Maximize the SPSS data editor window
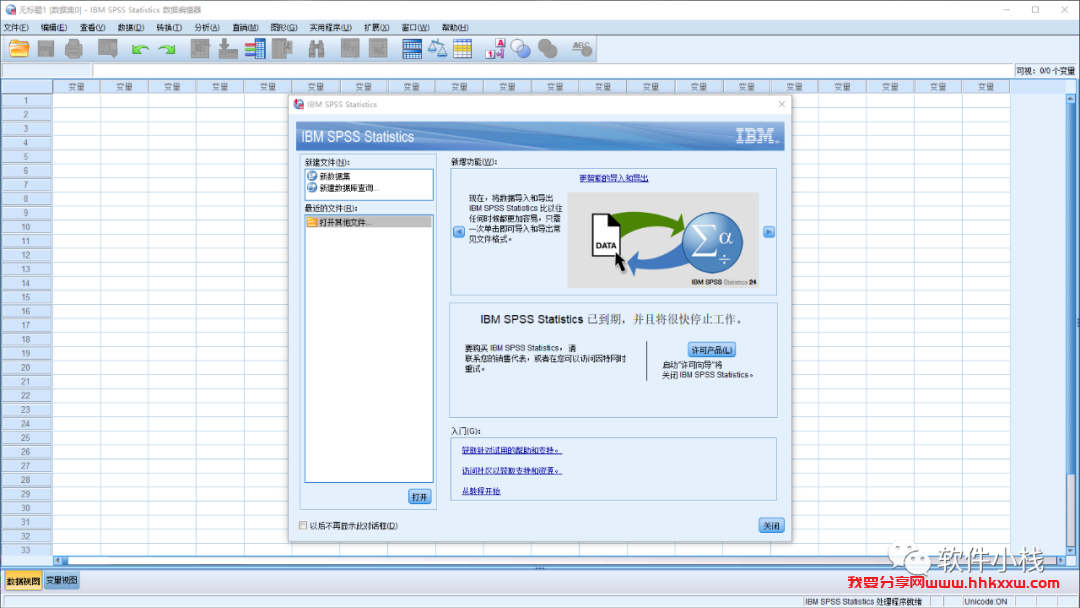1080x608 pixels. [x=1035, y=10]
